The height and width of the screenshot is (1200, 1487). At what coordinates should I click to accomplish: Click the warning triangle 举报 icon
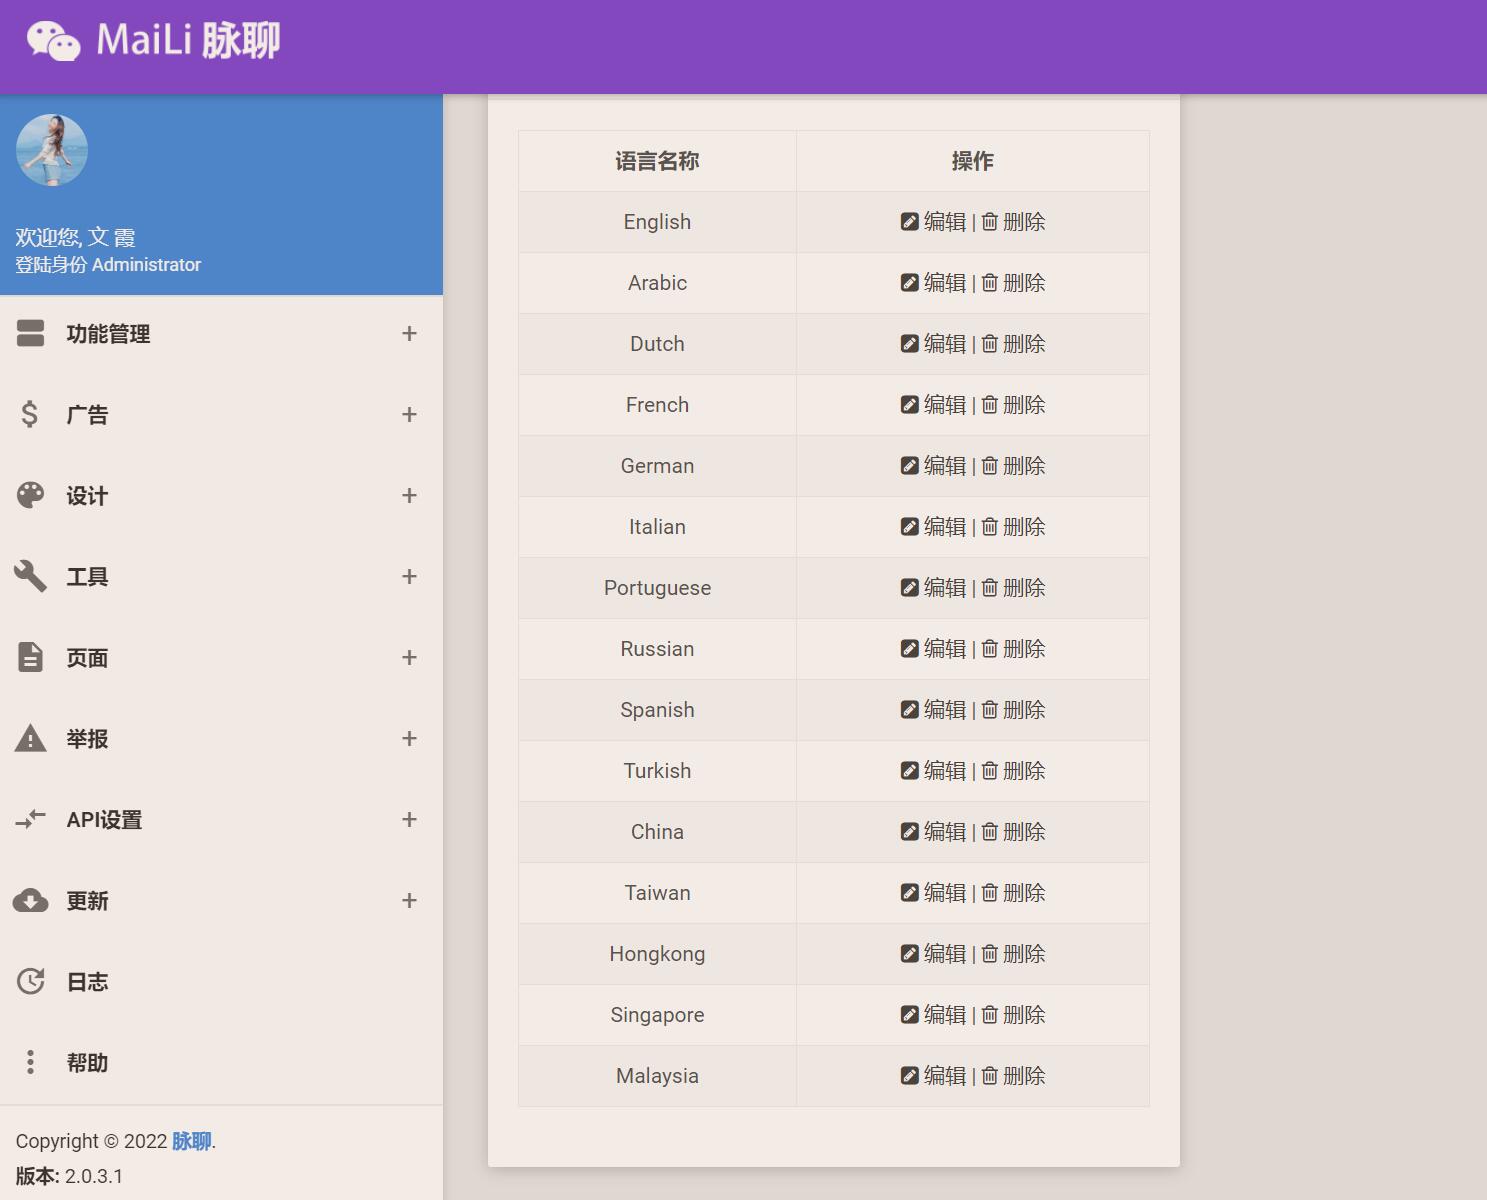30,738
